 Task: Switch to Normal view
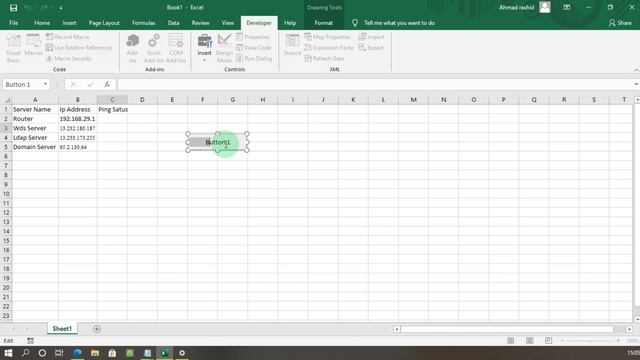pyautogui.click(x=511, y=340)
